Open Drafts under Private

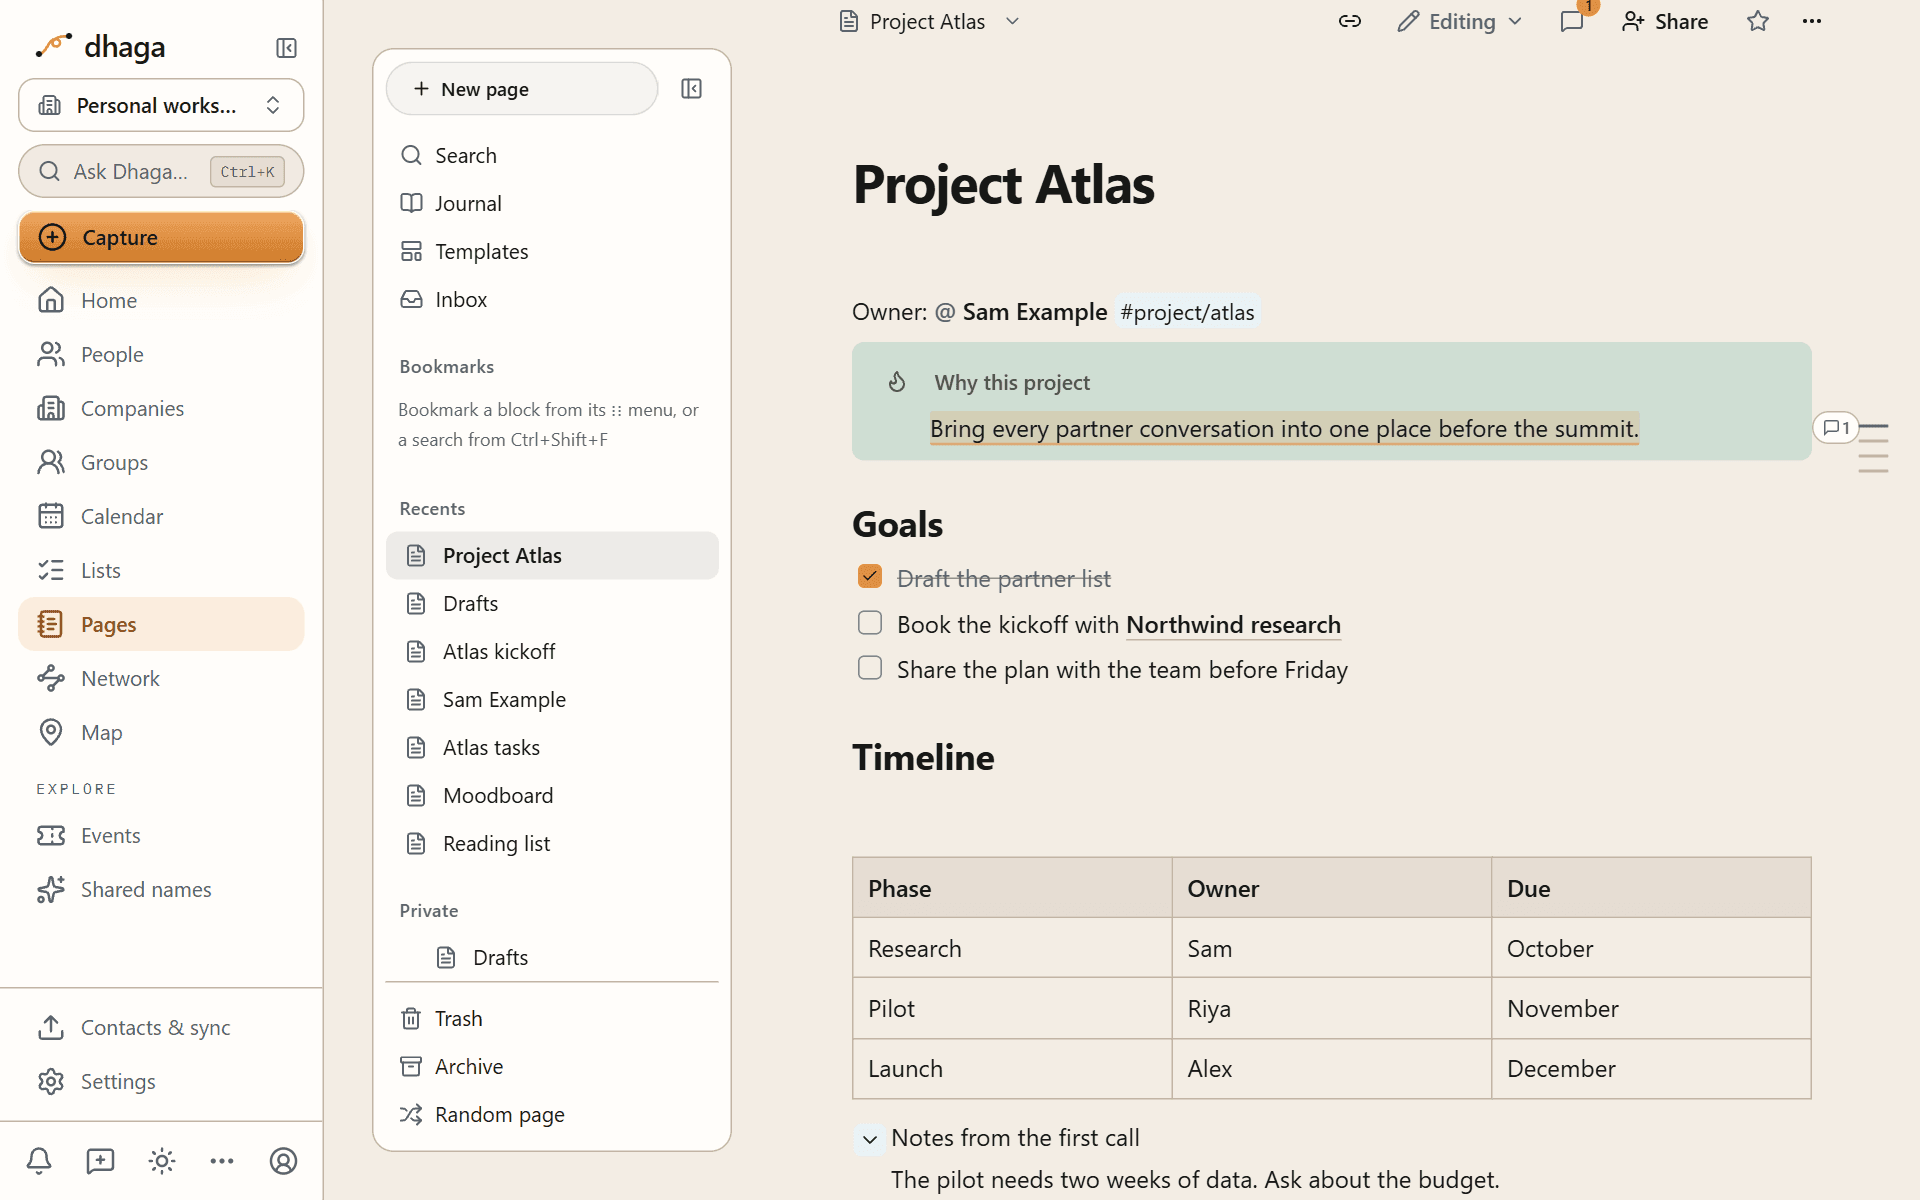(x=552, y=957)
